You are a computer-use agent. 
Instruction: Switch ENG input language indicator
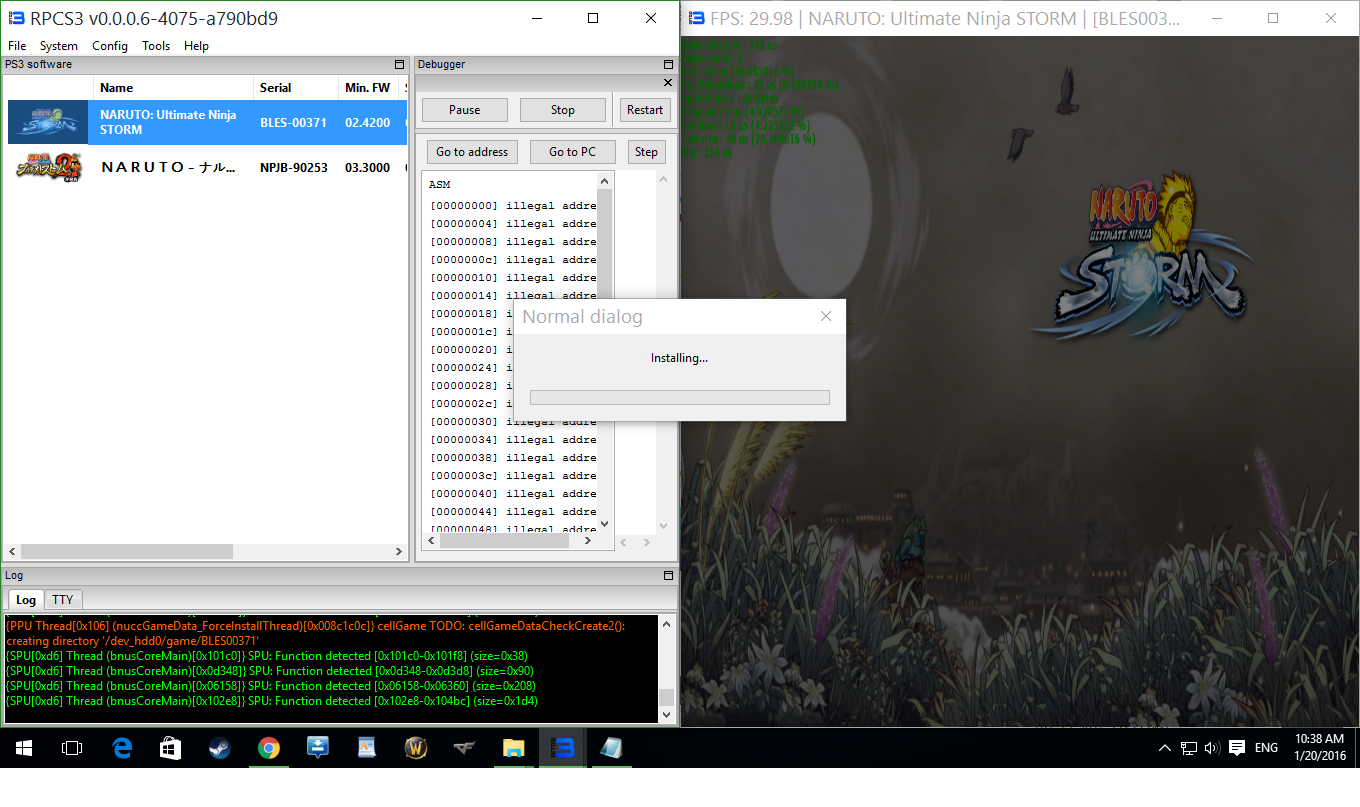pos(1267,748)
